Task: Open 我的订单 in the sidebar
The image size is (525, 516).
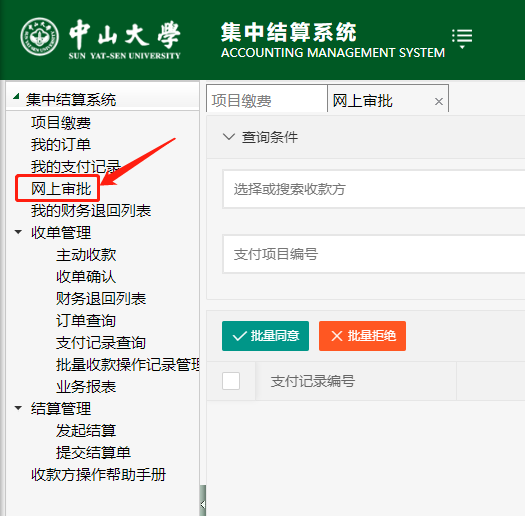Action: point(61,145)
